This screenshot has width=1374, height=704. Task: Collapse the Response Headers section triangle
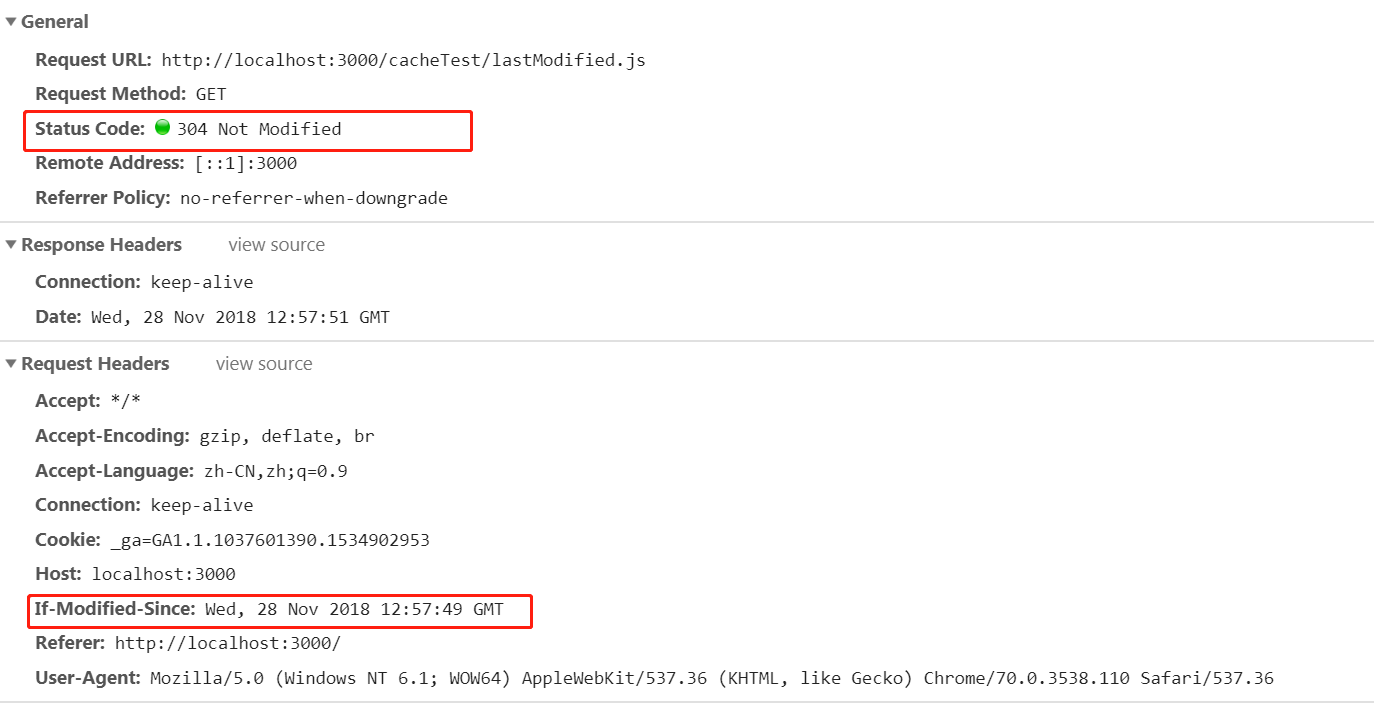(11, 245)
